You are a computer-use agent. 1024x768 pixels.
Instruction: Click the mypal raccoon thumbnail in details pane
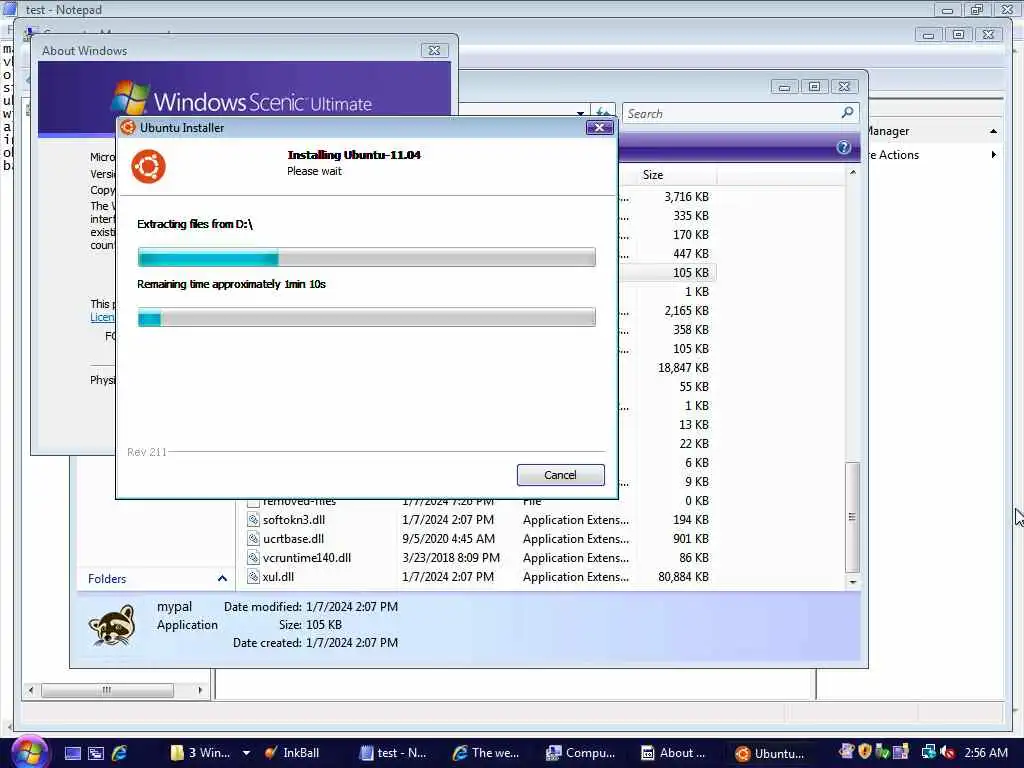pyautogui.click(x=112, y=625)
